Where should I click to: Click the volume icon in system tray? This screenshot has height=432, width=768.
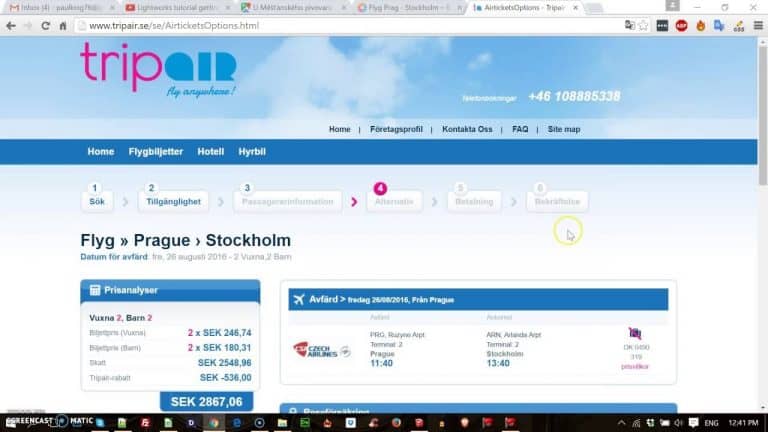[678, 423]
